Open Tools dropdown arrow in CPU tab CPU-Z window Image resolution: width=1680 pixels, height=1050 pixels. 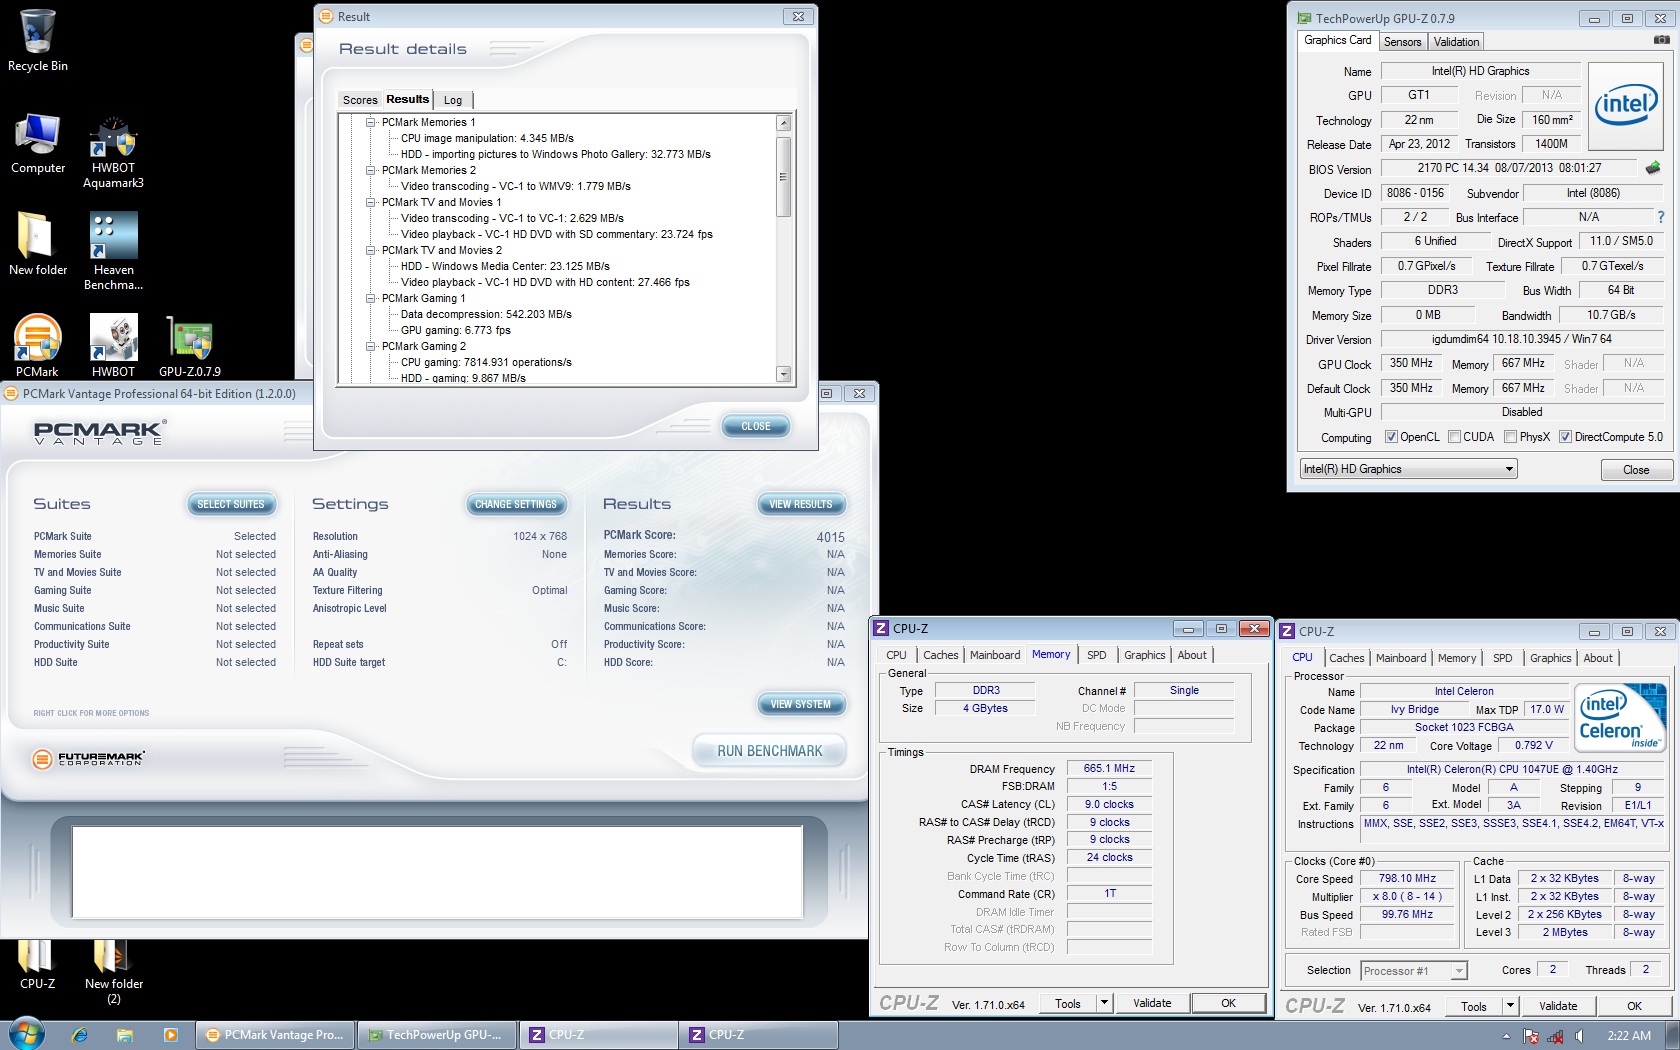[x=1510, y=1006]
